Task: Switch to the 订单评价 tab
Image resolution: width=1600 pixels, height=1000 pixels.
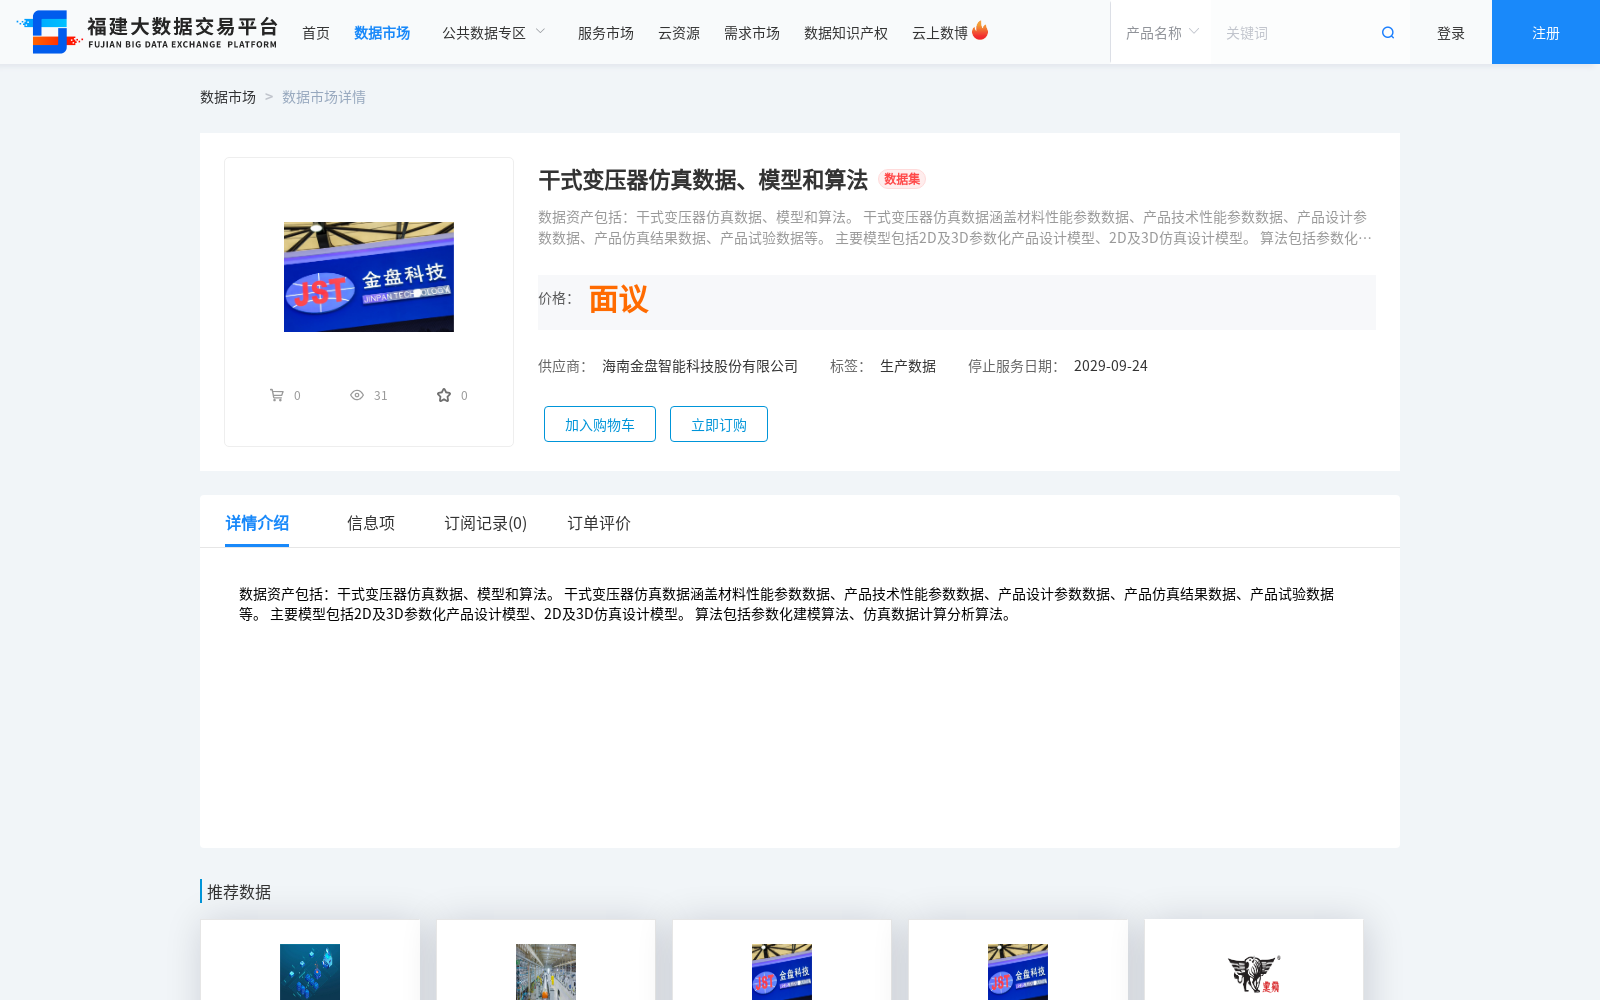Action: click(599, 523)
